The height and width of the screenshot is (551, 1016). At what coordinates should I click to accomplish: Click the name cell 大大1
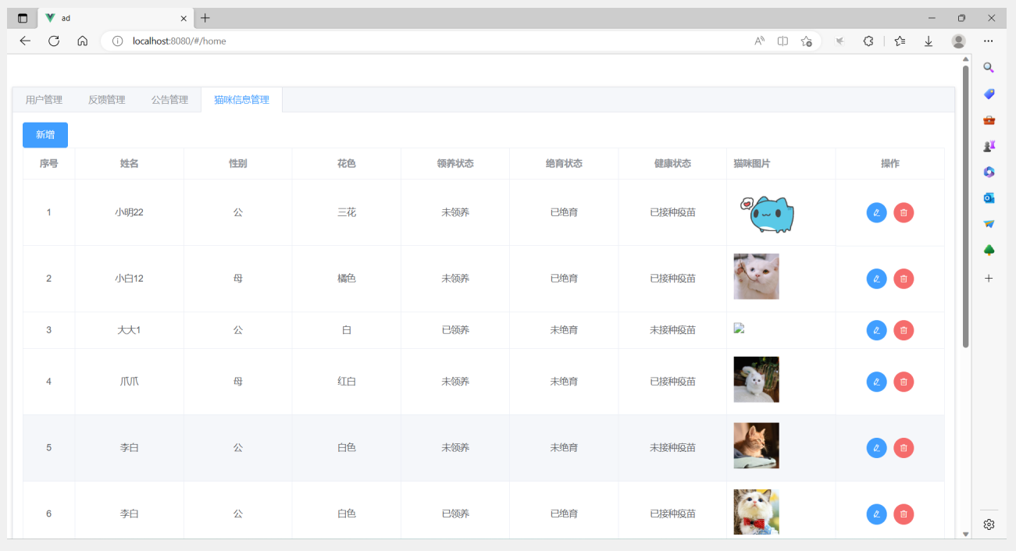129,330
